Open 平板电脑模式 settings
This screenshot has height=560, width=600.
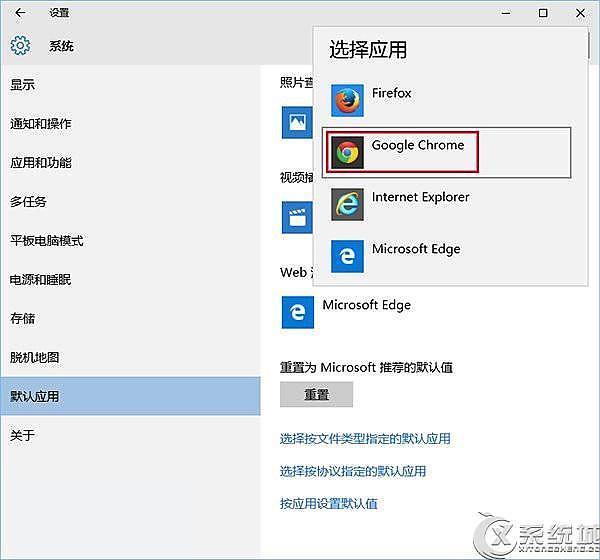tap(130, 241)
